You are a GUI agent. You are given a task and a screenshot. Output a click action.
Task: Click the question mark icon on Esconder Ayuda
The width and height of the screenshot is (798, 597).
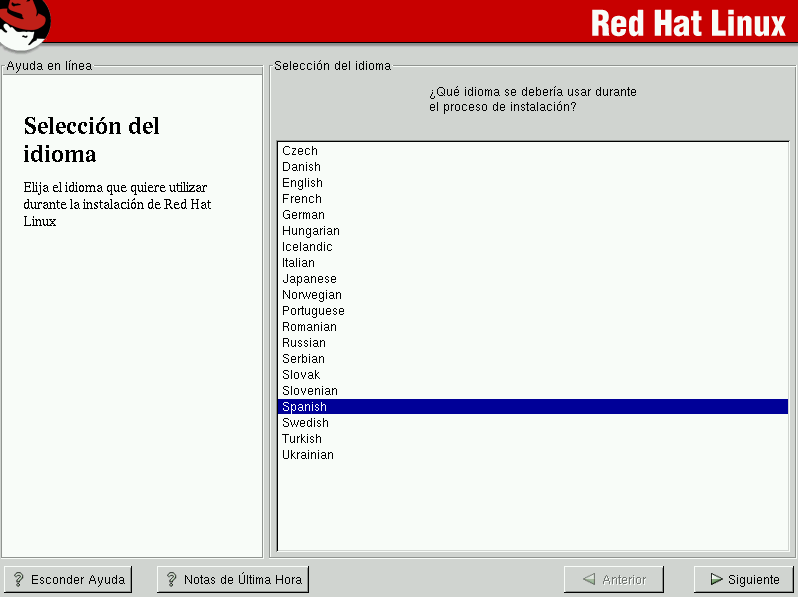18,579
